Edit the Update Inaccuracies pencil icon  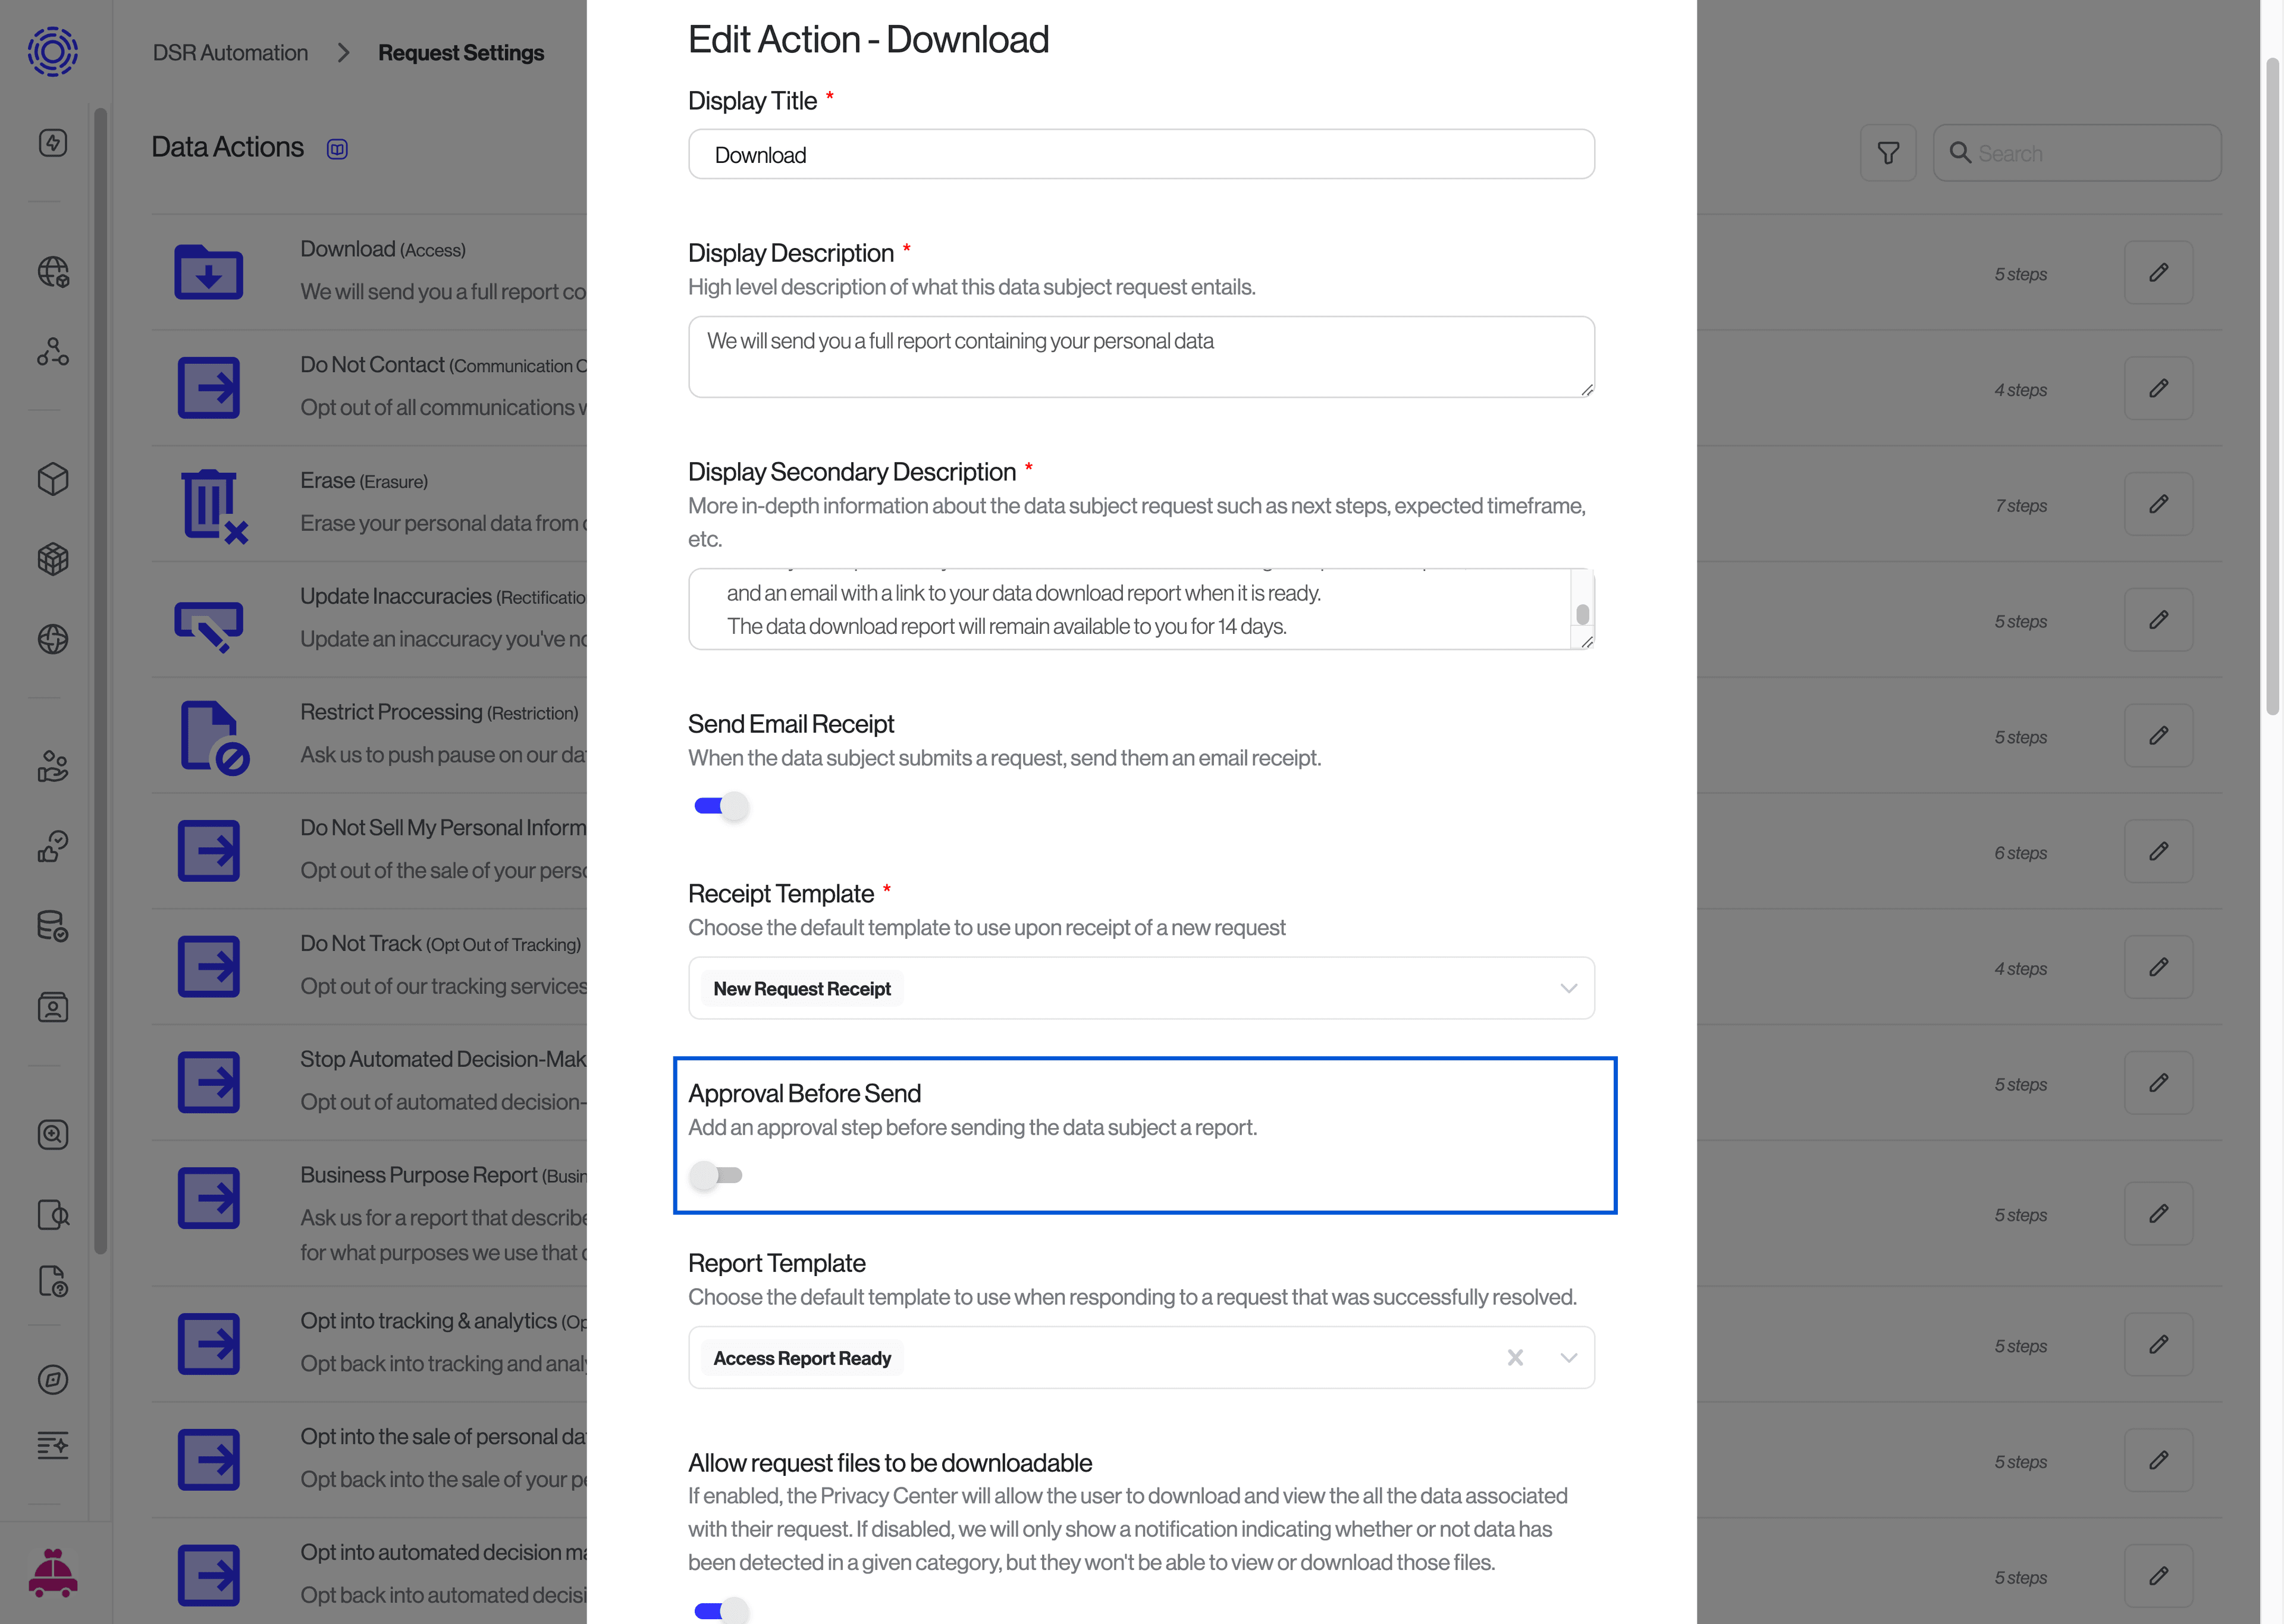(x=2158, y=620)
